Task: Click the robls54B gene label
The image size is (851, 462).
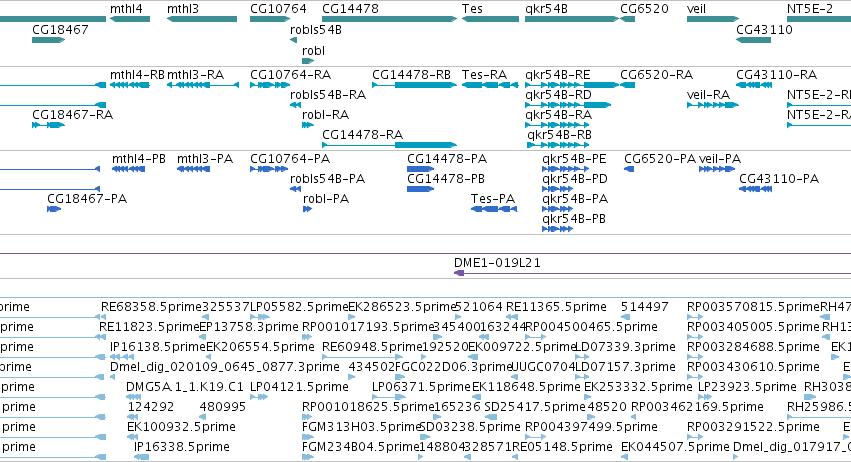Action: (x=316, y=30)
